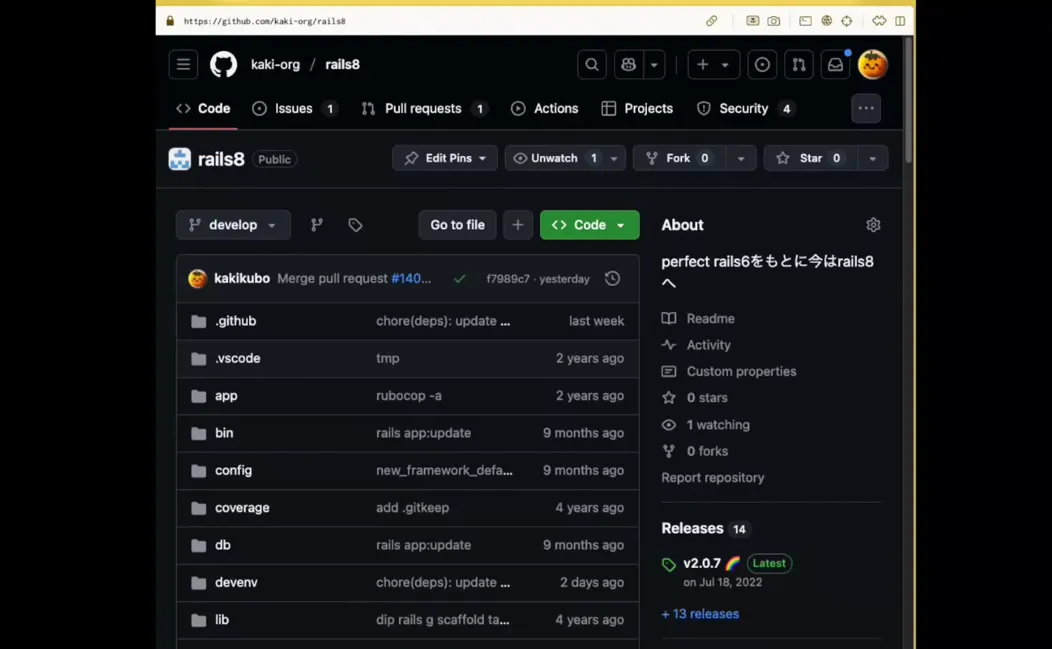Switch to the Pull requests tab
The image size is (1052, 649).
tap(424, 109)
